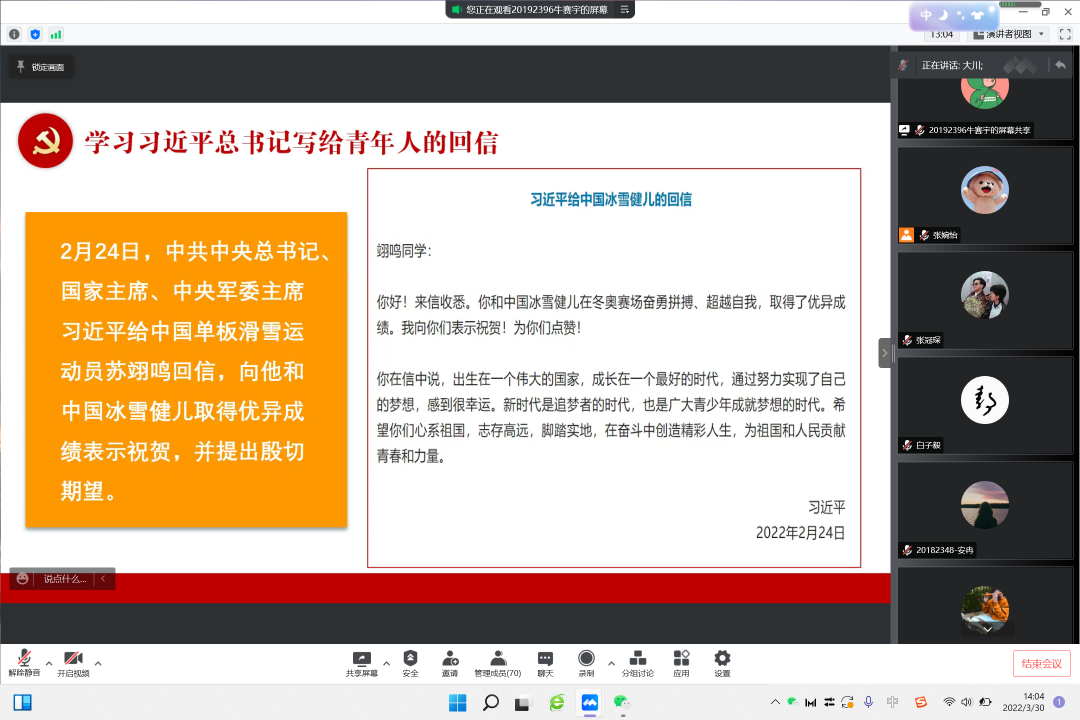Image resolution: width=1080 pixels, height=720 pixels.
Task: Open Tencent Meeting taskbar icon
Action: pos(590,703)
